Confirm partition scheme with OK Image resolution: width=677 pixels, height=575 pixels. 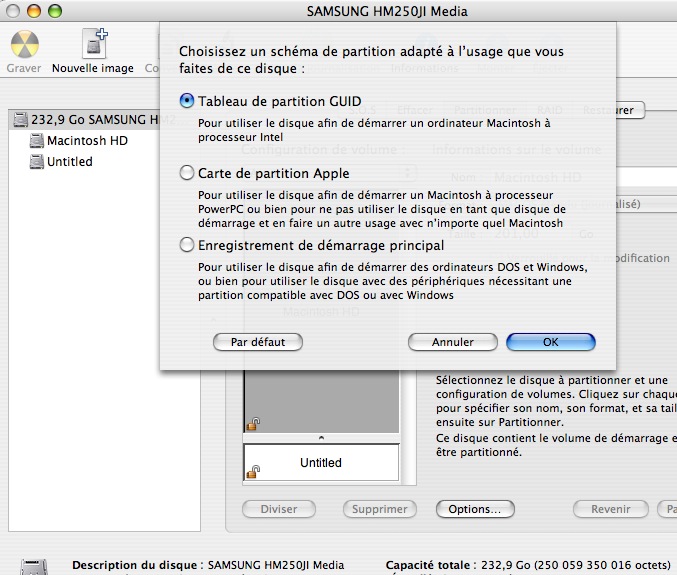pyautogui.click(x=550, y=342)
